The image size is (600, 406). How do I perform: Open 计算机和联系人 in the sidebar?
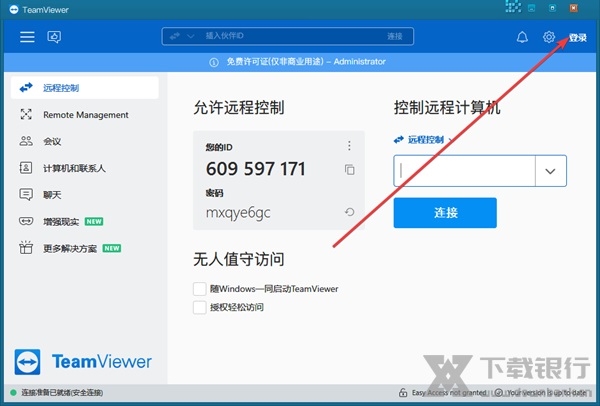coord(85,168)
